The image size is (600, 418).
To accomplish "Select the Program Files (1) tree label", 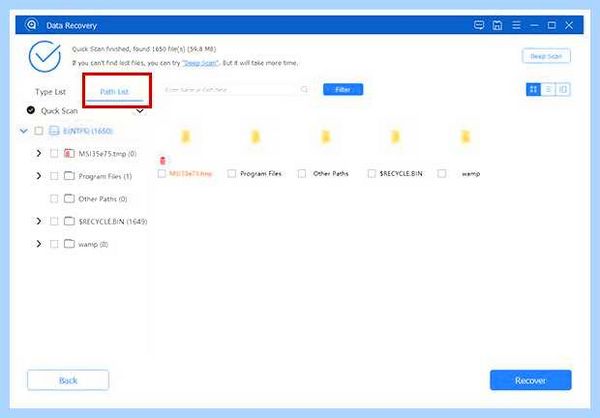I will (105, 176).
